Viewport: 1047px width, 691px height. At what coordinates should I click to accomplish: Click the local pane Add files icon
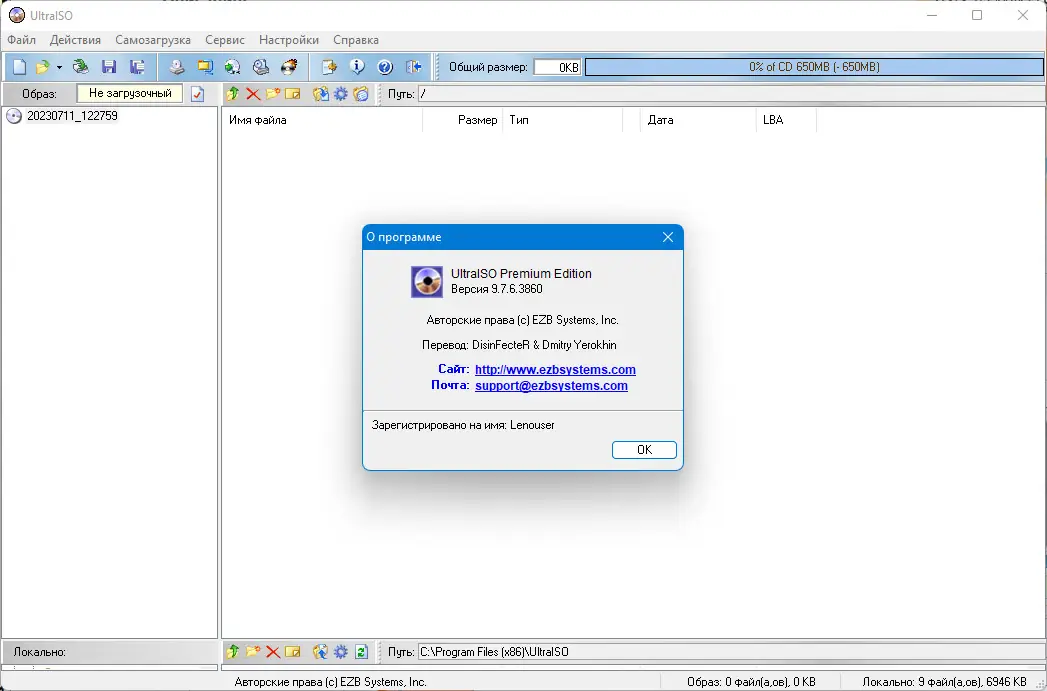(x=321, y=652)
